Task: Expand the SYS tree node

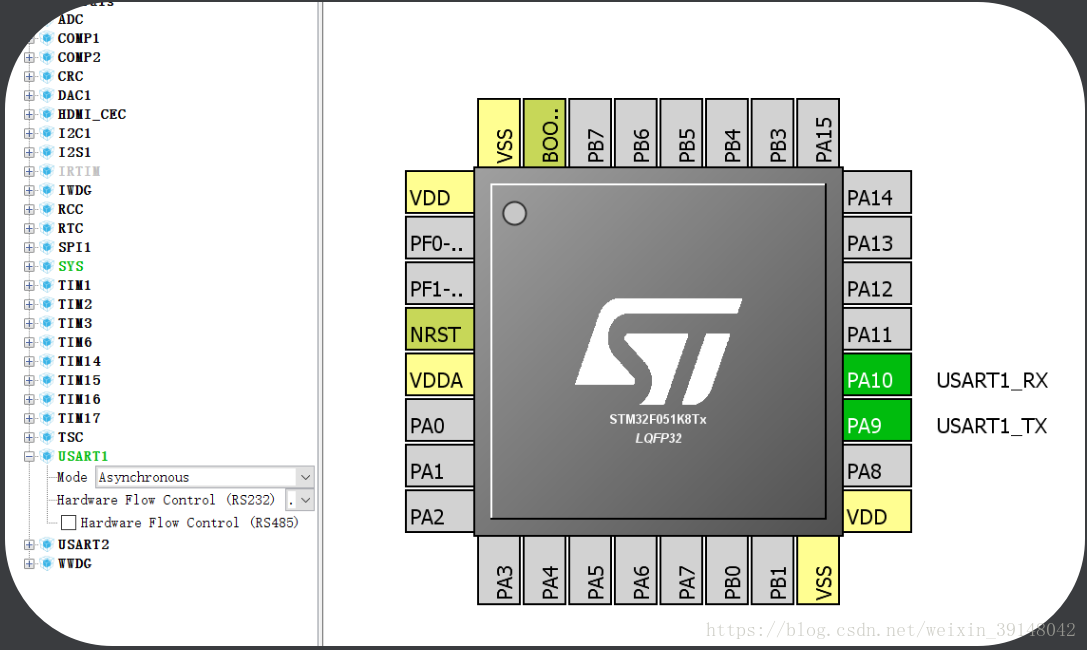Action: 29,266
